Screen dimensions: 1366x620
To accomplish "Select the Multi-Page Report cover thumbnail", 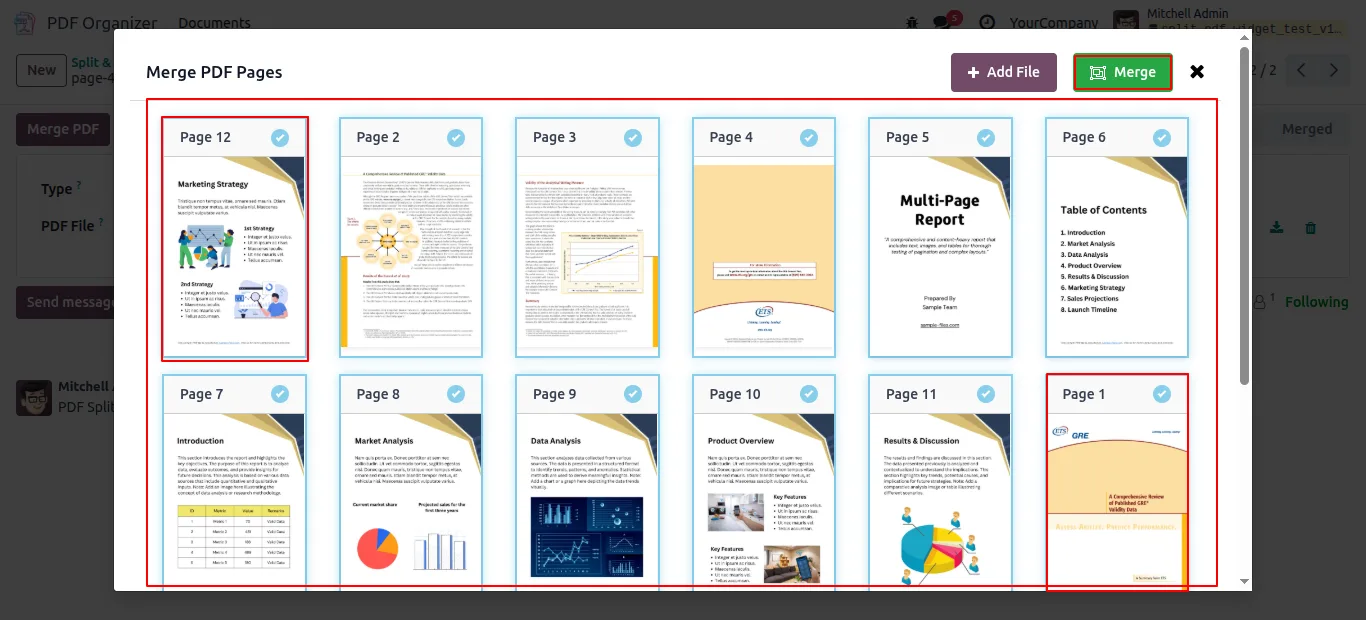I will (x=940, y=256).
